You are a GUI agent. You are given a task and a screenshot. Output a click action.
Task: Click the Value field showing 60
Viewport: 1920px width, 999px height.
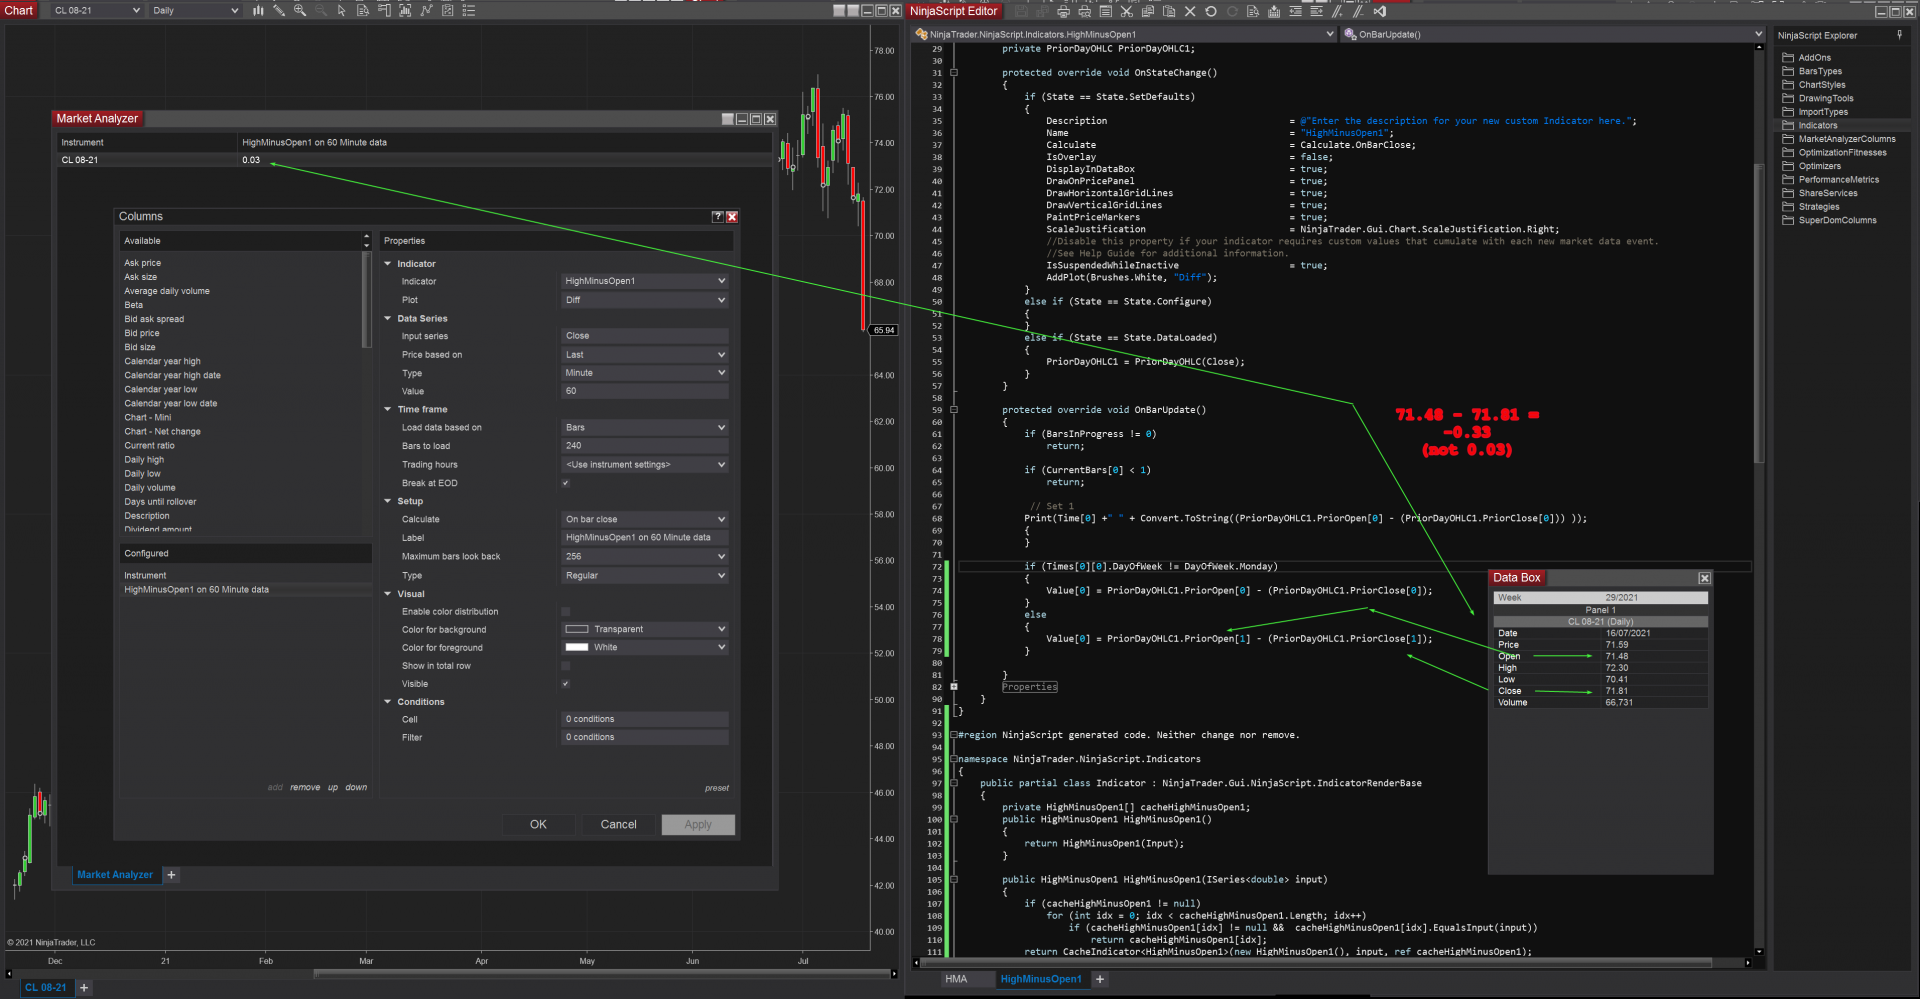point(645,392)
